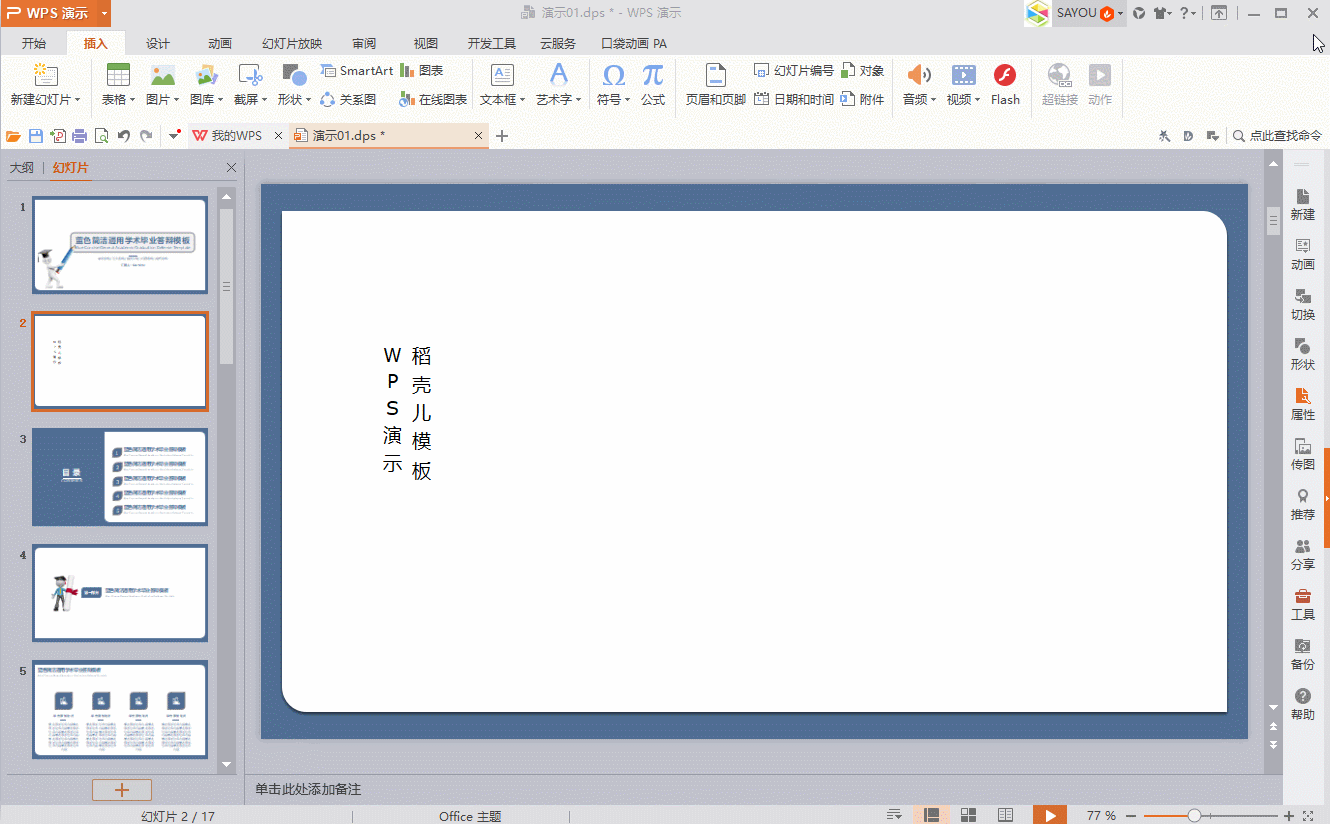
Task: Click the thumbnail pane scrollbar handle
Action: tap(227, 285)
